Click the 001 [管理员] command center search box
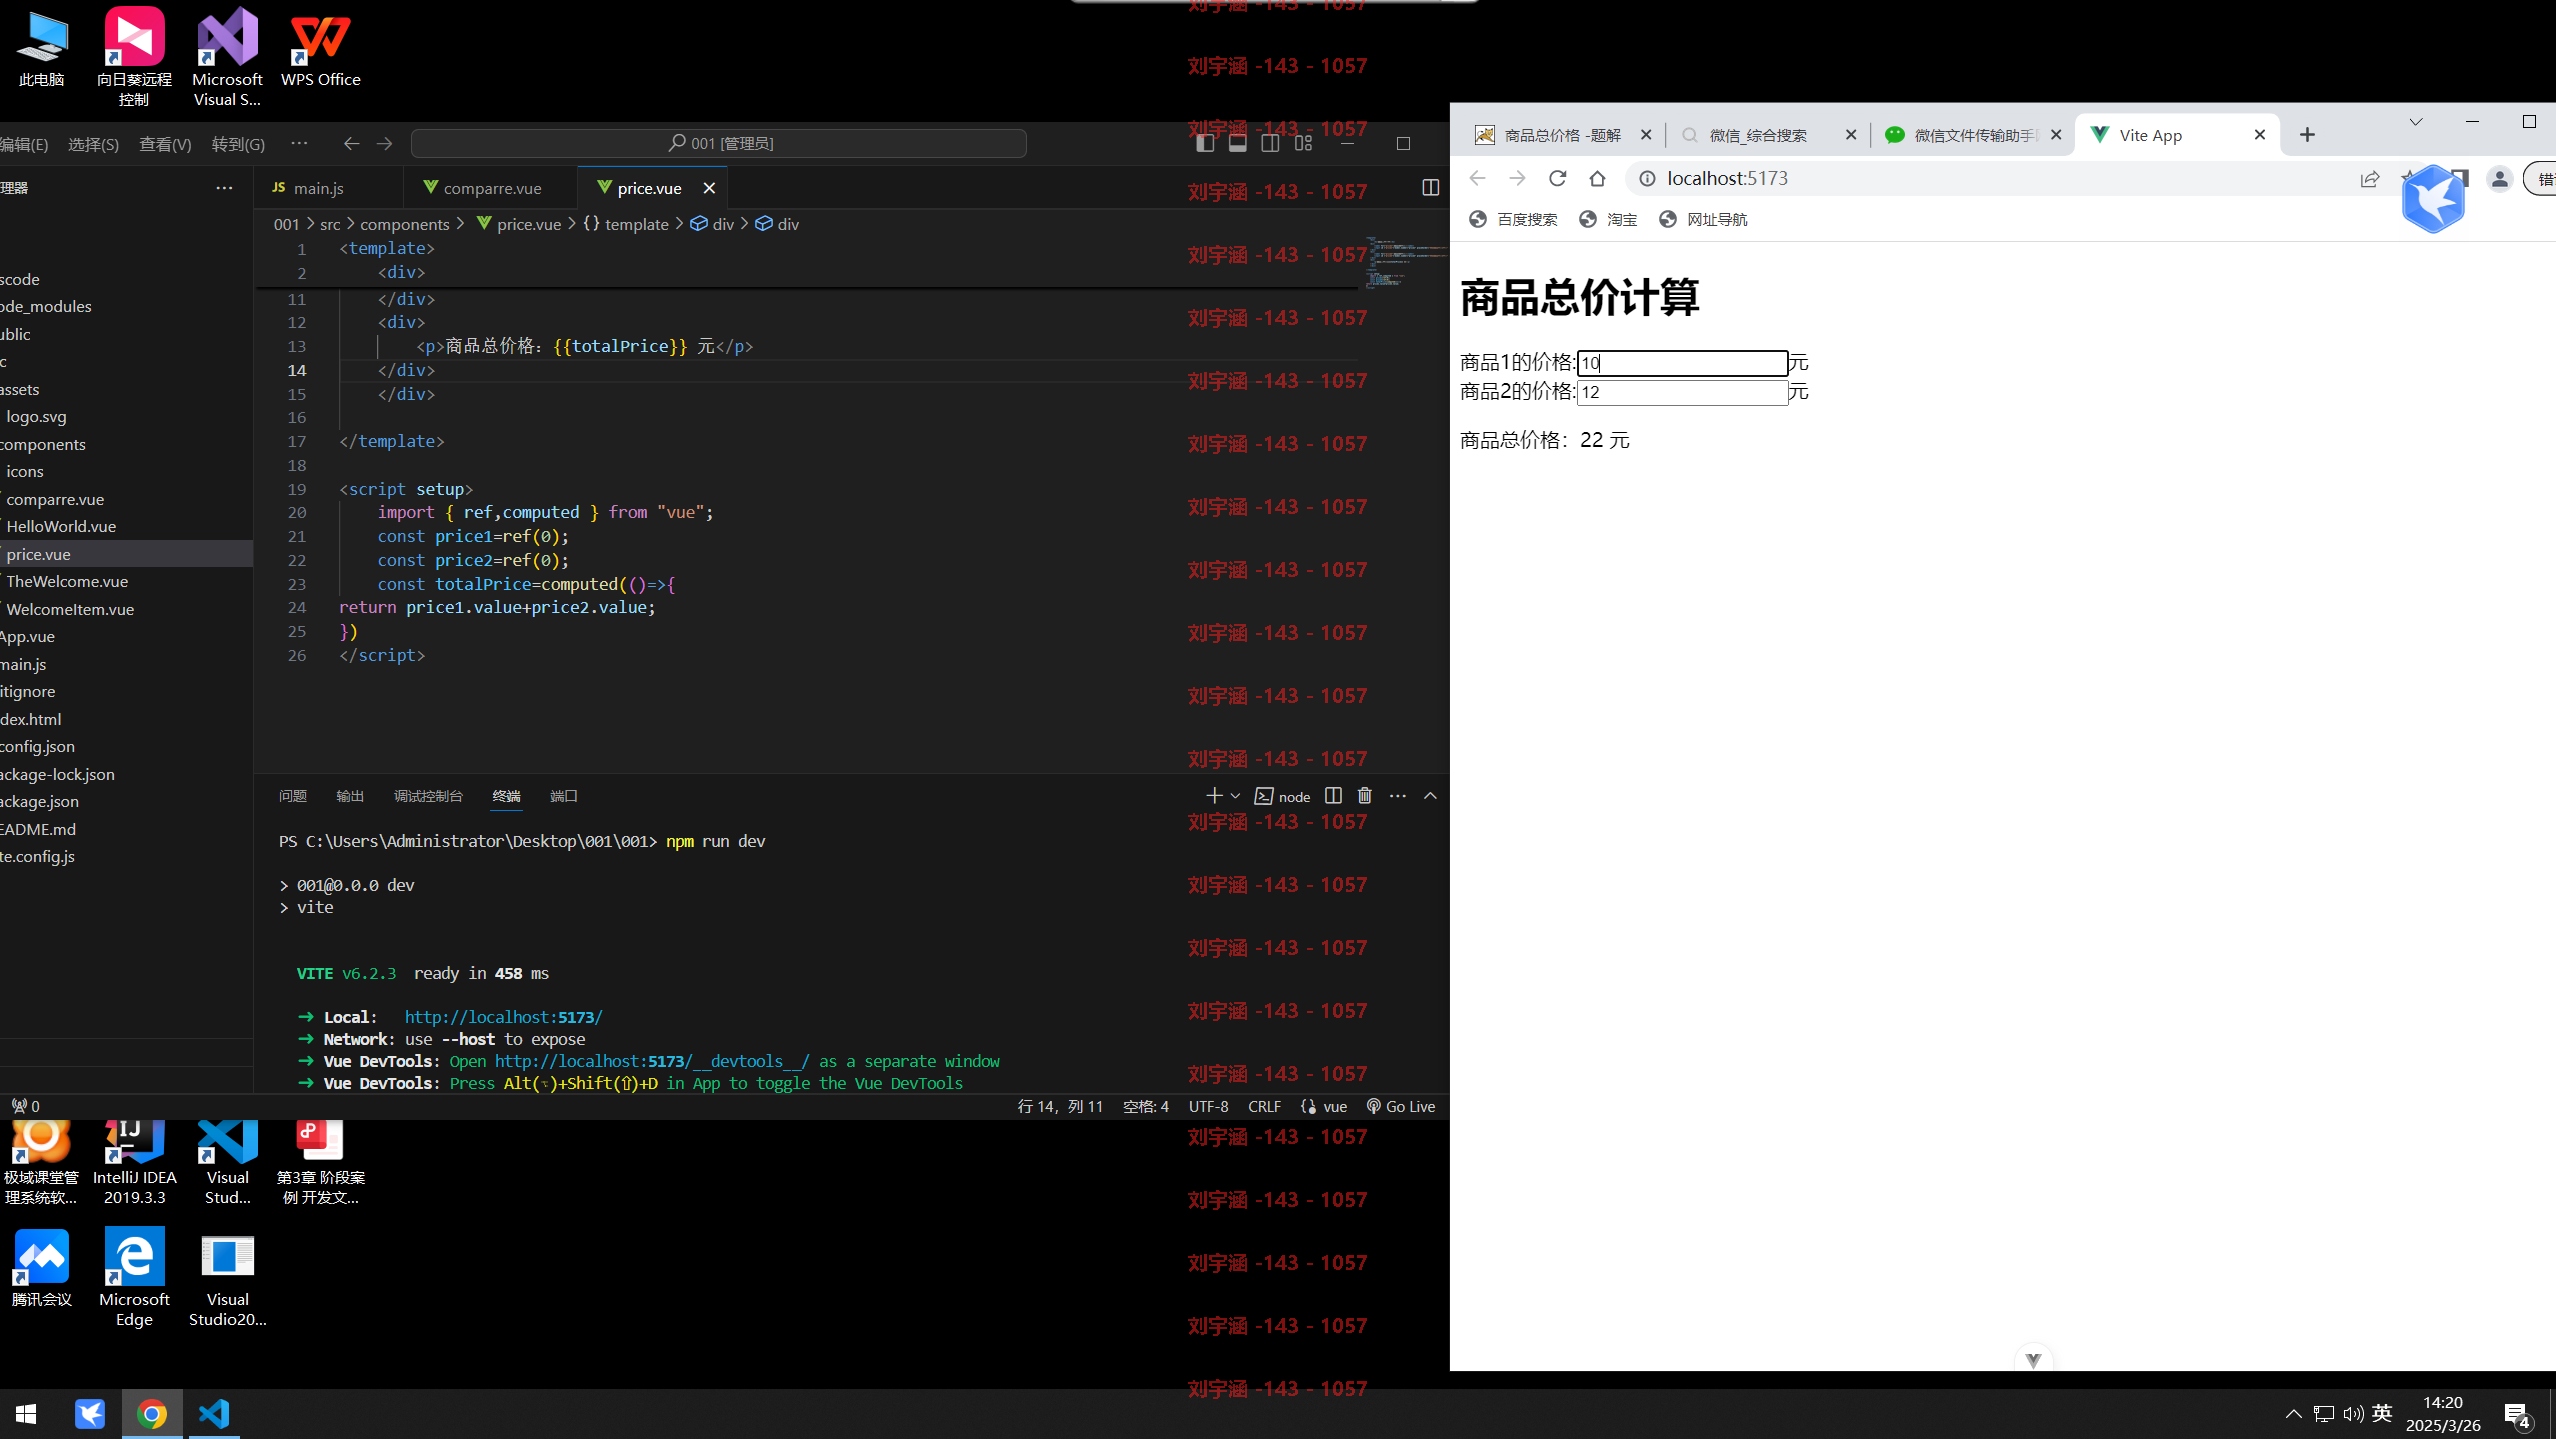Screen dimensions: 2556x1439 click(719, 143)
